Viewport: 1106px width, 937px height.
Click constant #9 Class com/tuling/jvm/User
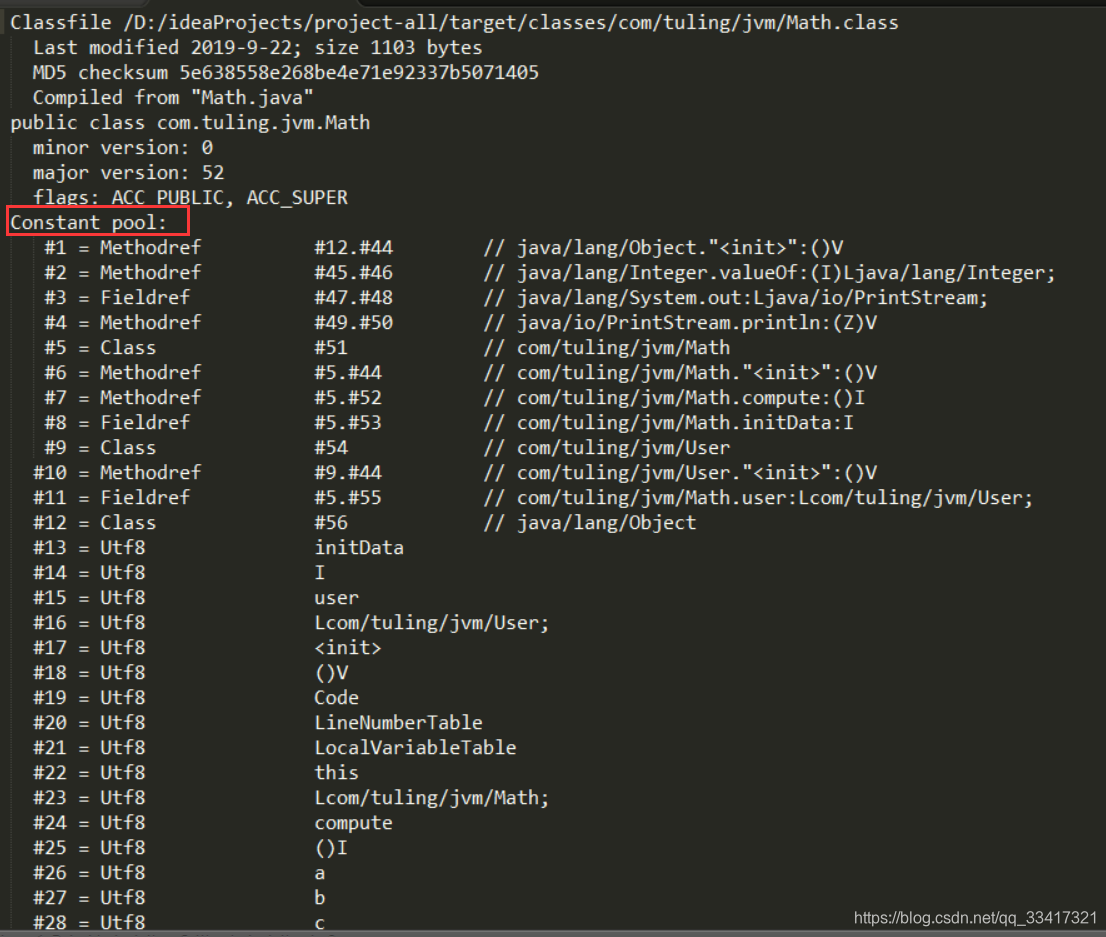coord(387,448)
